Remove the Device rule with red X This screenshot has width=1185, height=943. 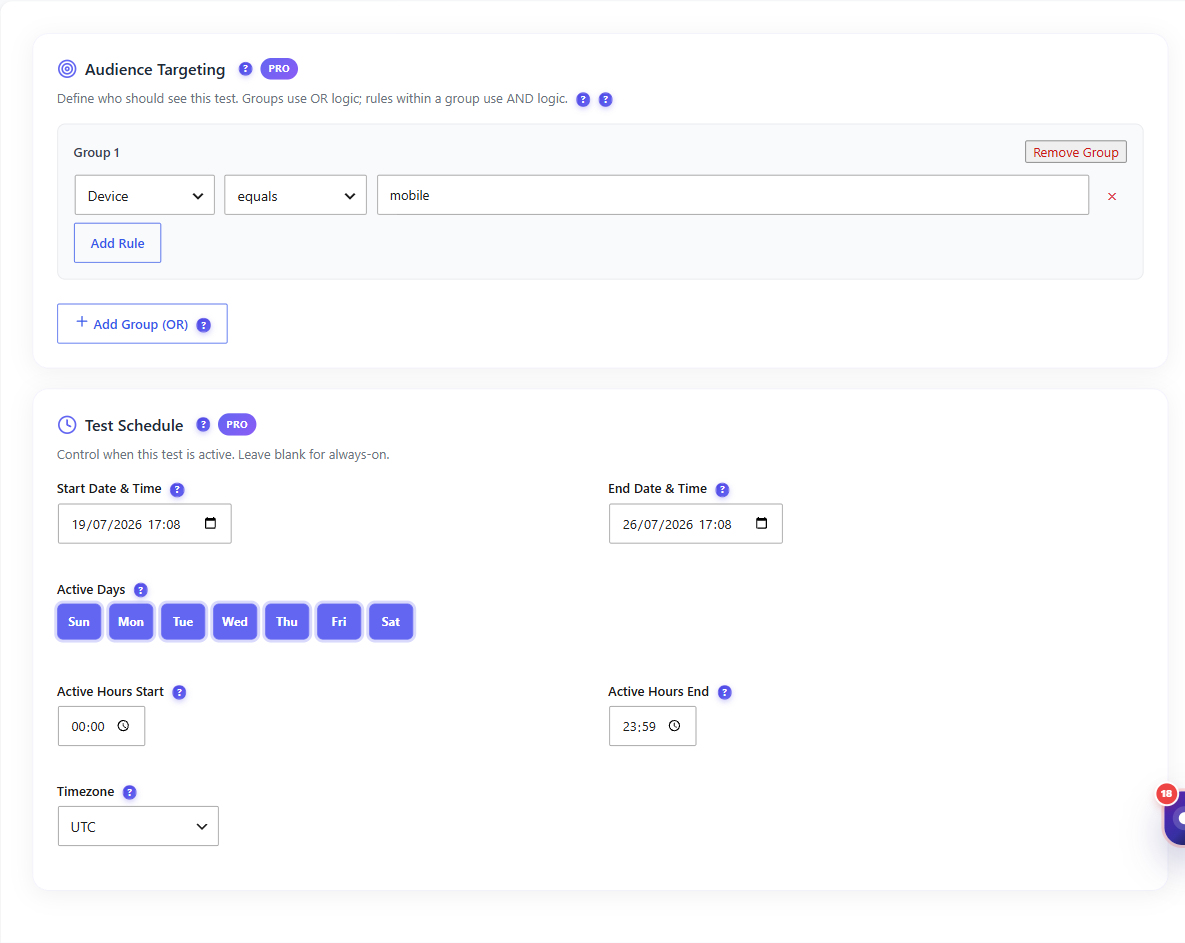point(1112,196)
